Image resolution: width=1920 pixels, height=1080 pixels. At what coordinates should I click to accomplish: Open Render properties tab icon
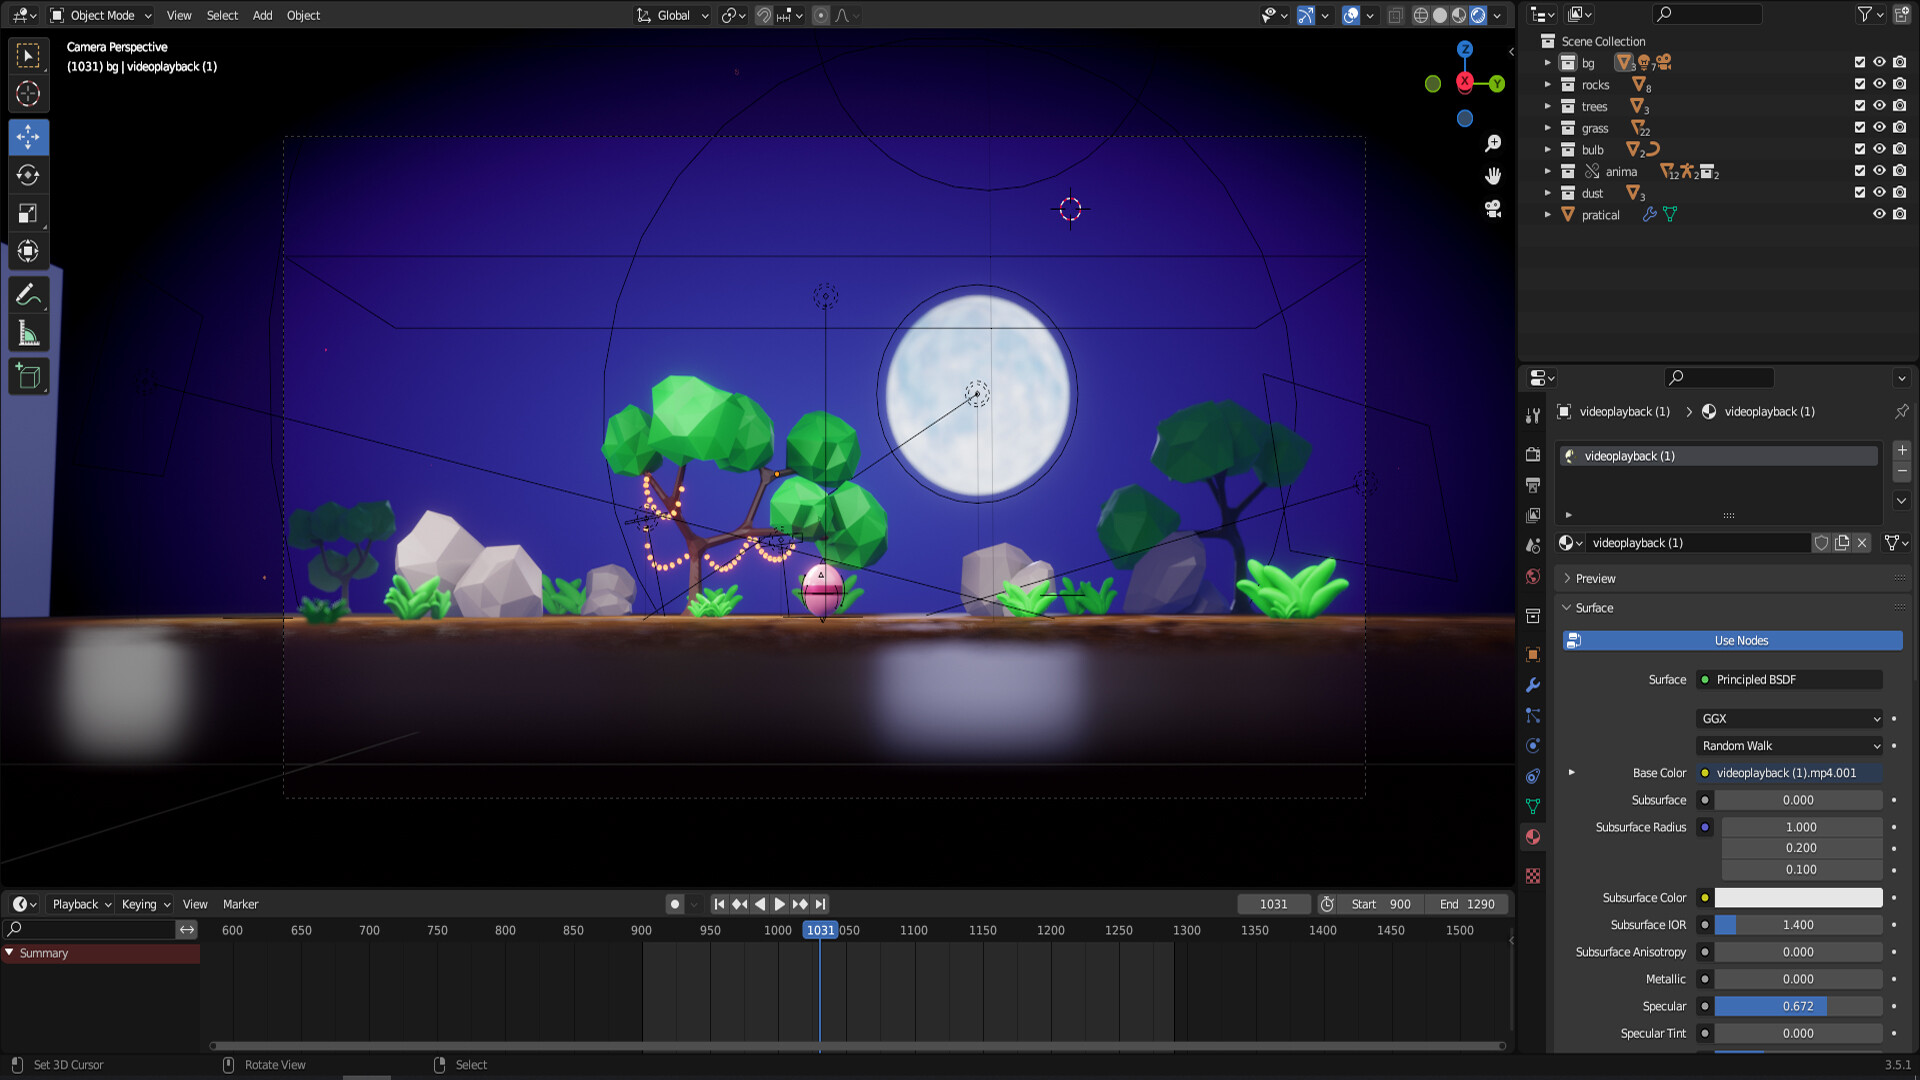[1533, 454]
